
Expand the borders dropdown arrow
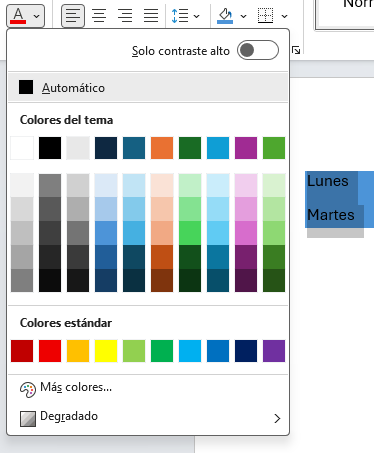[x=284, y=16]
